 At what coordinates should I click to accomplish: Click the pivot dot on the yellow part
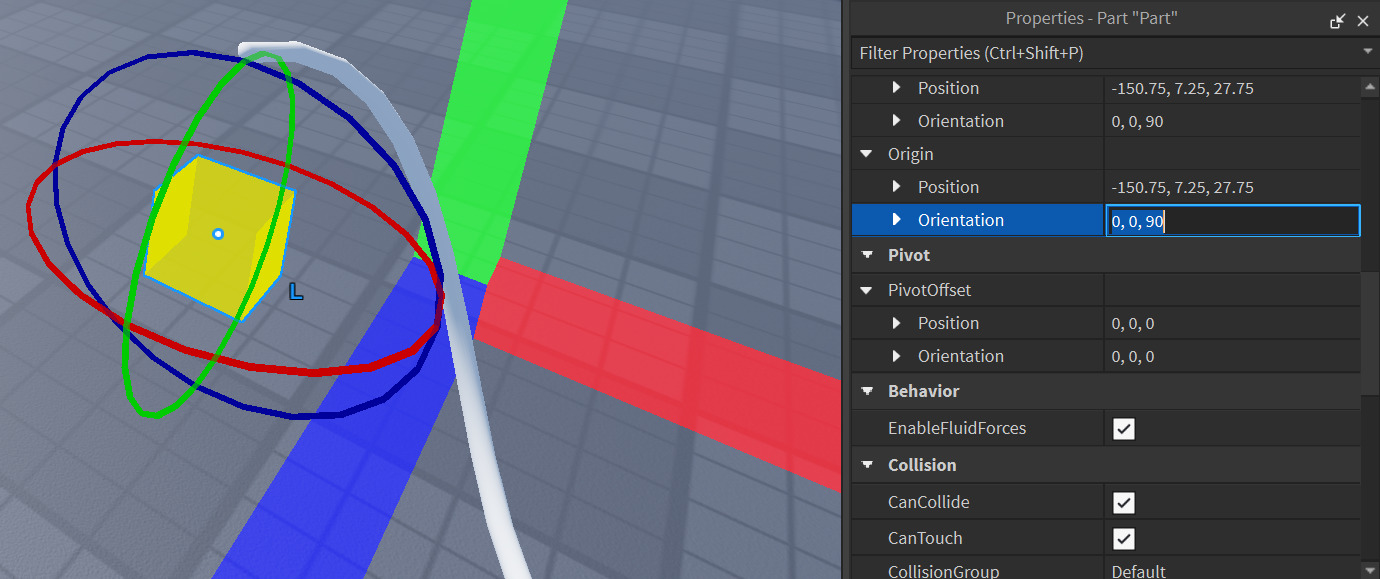click(x=218, y=234)
